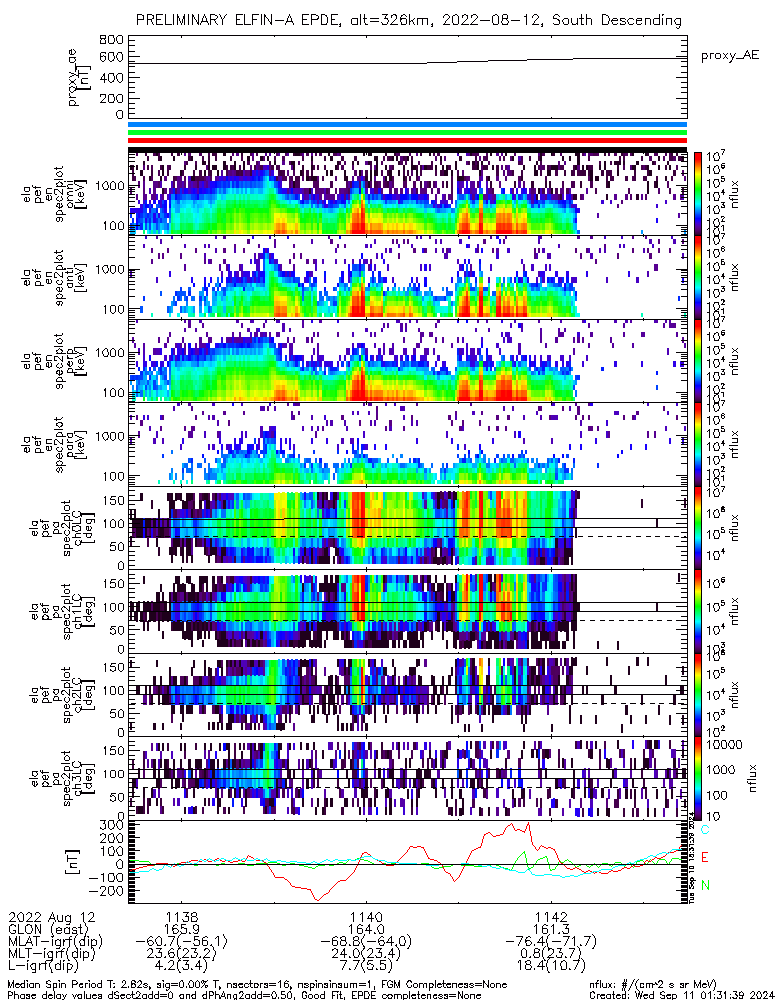Click the para [keV] y-axis label
The height and width of the screenshot is (1000, 775).
54,445
